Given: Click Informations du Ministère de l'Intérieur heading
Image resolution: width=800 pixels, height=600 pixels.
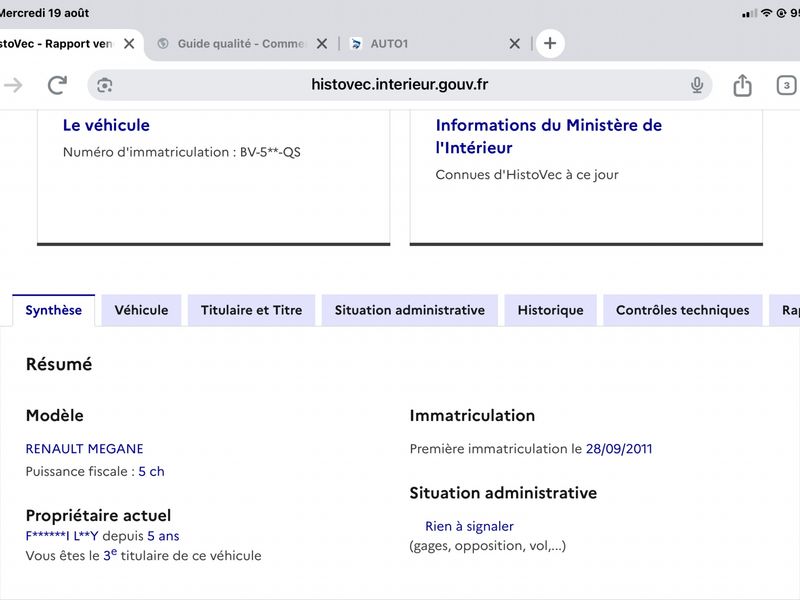Looking at the screenshot, I should pos(548,136).
